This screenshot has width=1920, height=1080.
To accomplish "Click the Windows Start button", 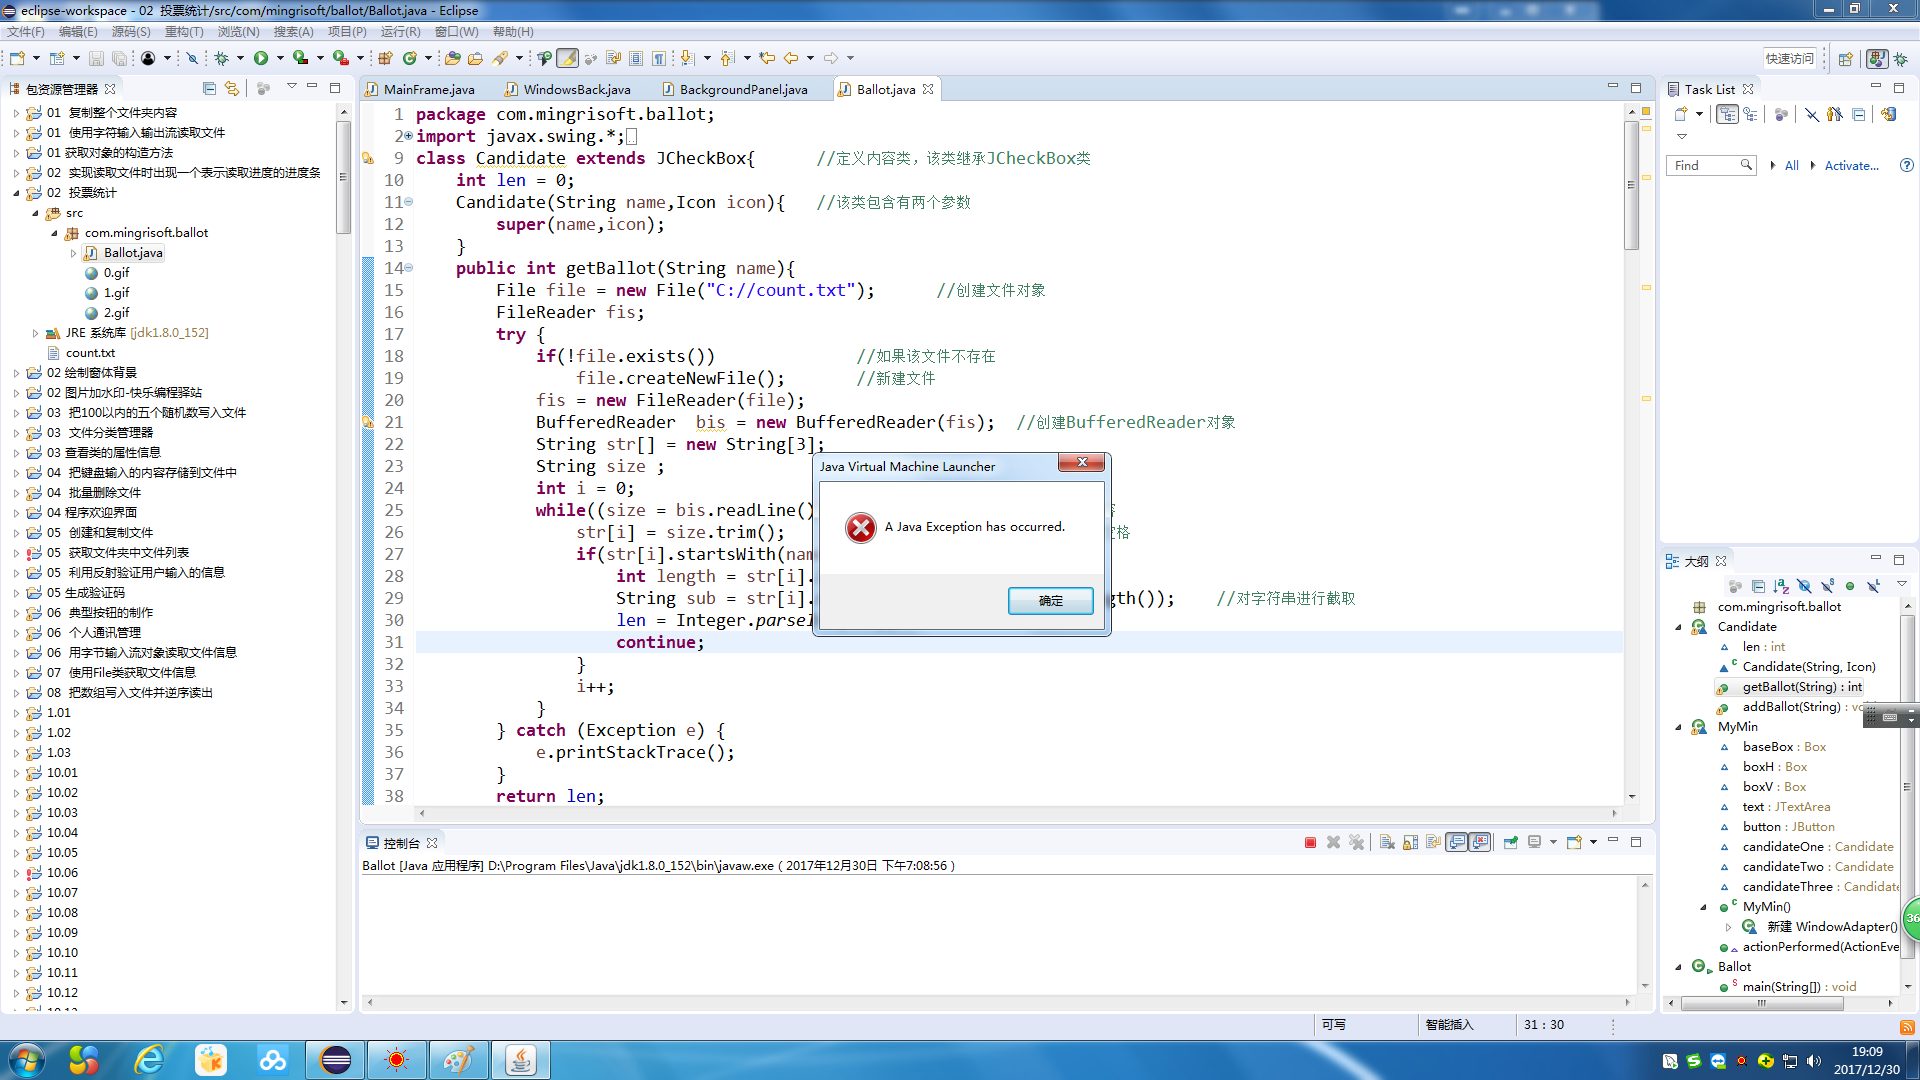I will [26, 1059].
